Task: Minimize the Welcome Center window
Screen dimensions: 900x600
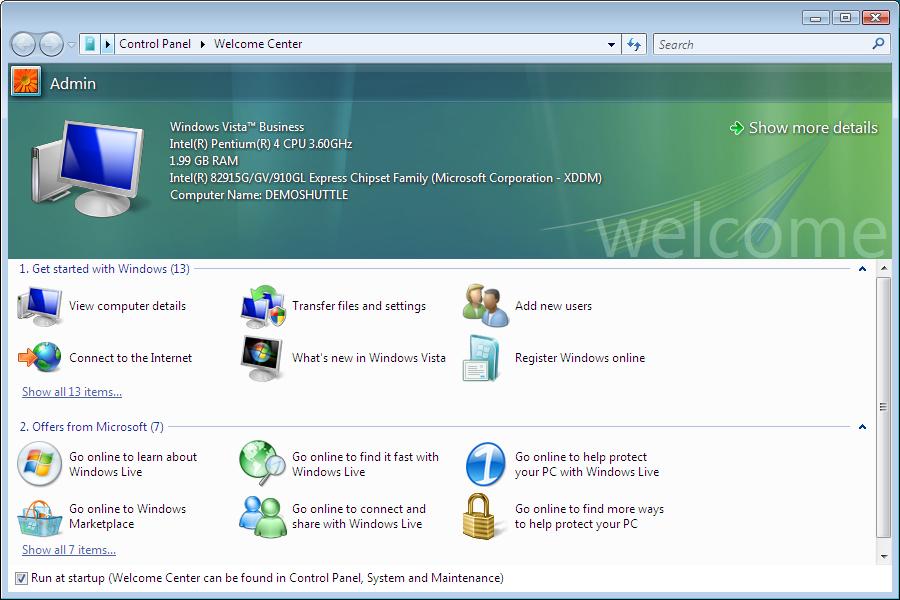Action: click(x=816, y=18)
